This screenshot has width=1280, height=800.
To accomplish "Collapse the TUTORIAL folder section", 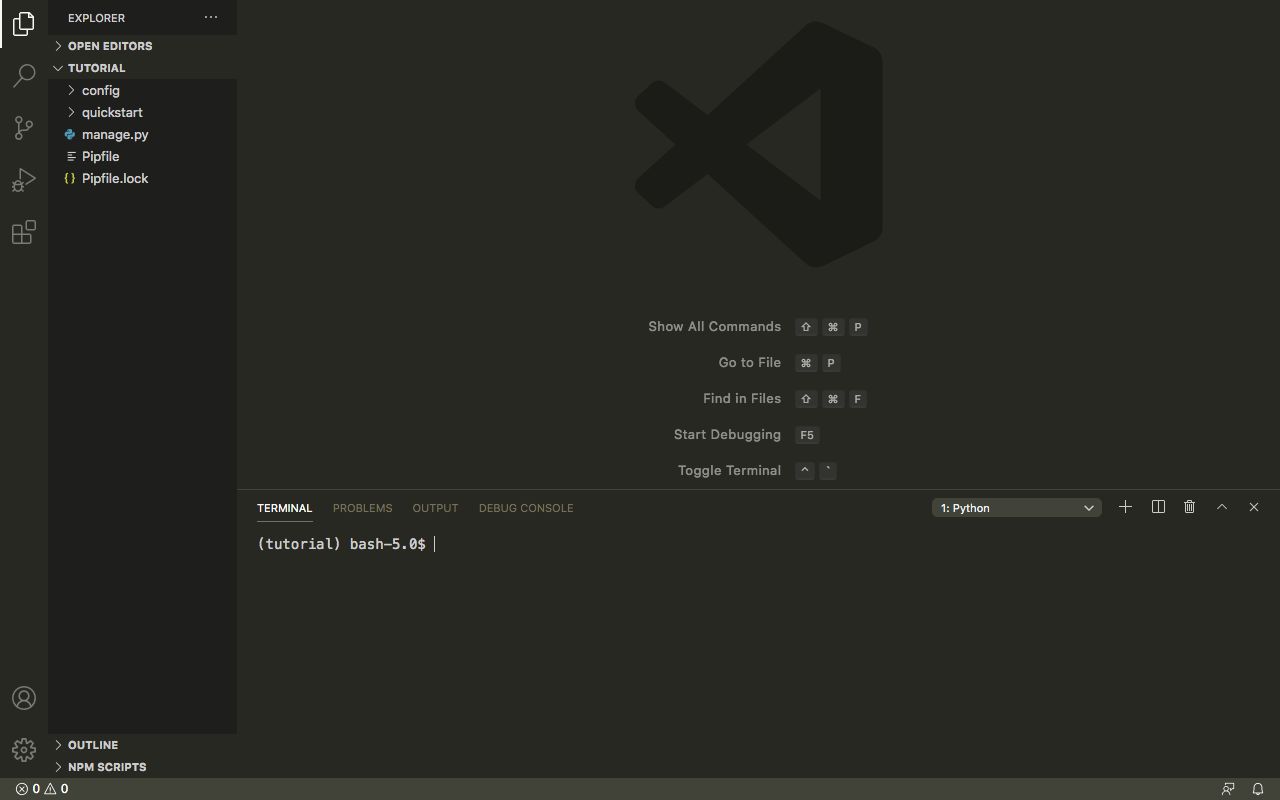I will [x=142, y=68].
